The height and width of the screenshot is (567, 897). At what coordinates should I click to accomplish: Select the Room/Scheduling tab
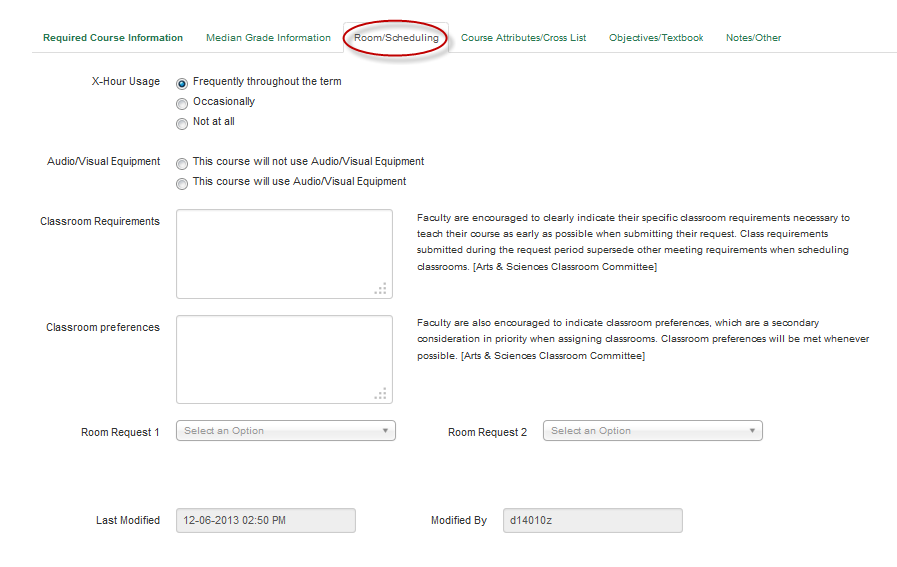396,38
